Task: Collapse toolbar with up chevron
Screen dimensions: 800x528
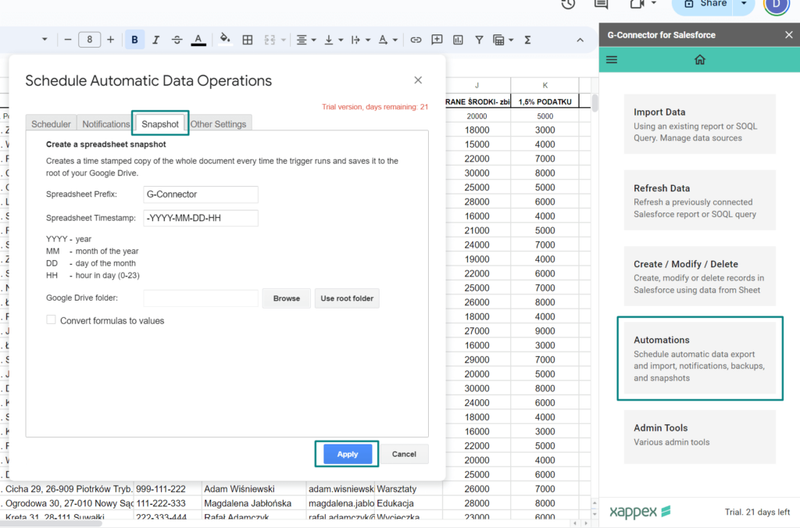Action: click(x=580, y=40)
